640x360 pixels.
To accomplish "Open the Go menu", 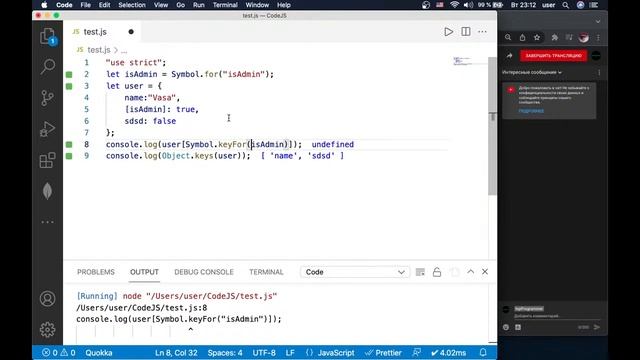I will (x=180, y=5).
